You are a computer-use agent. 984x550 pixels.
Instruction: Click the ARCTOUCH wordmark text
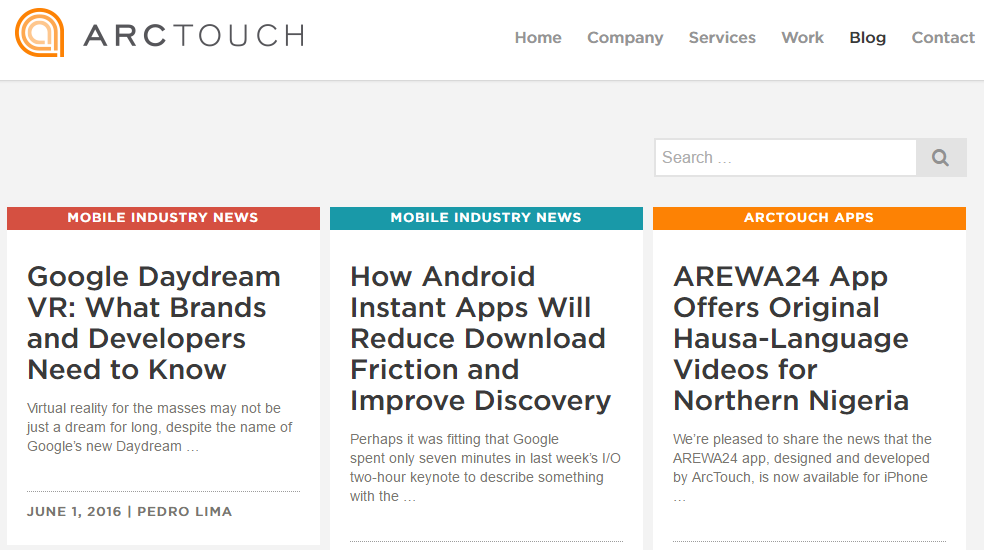click(194, 36)
